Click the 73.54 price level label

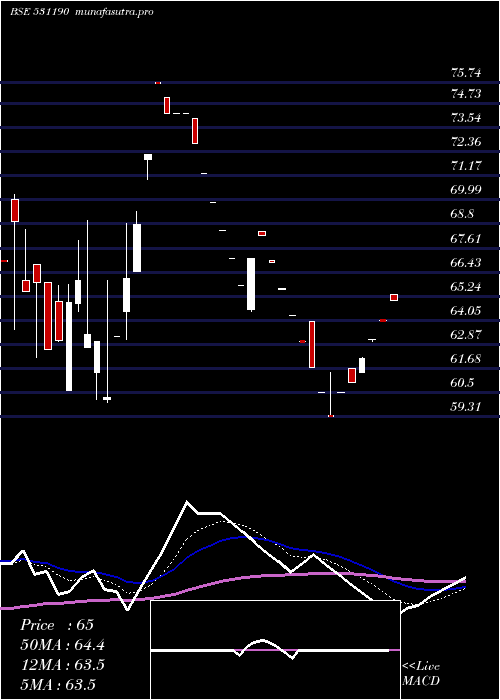[x=466, y=118]
